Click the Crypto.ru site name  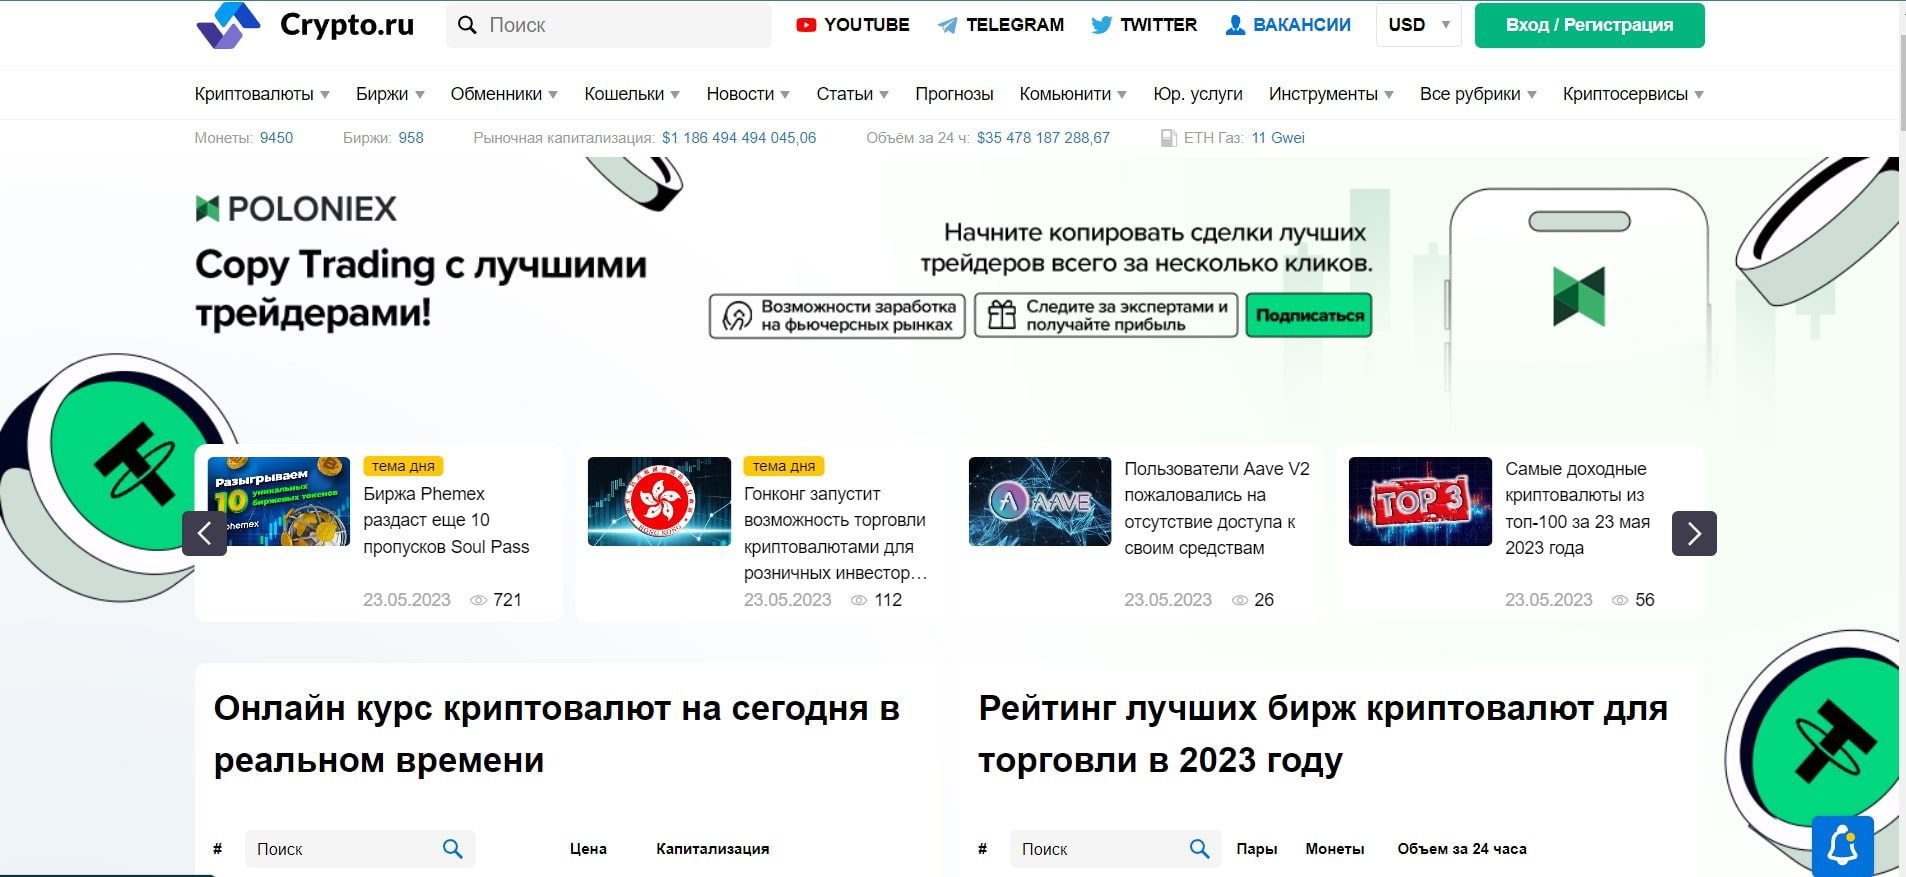[x=347, y=25]
